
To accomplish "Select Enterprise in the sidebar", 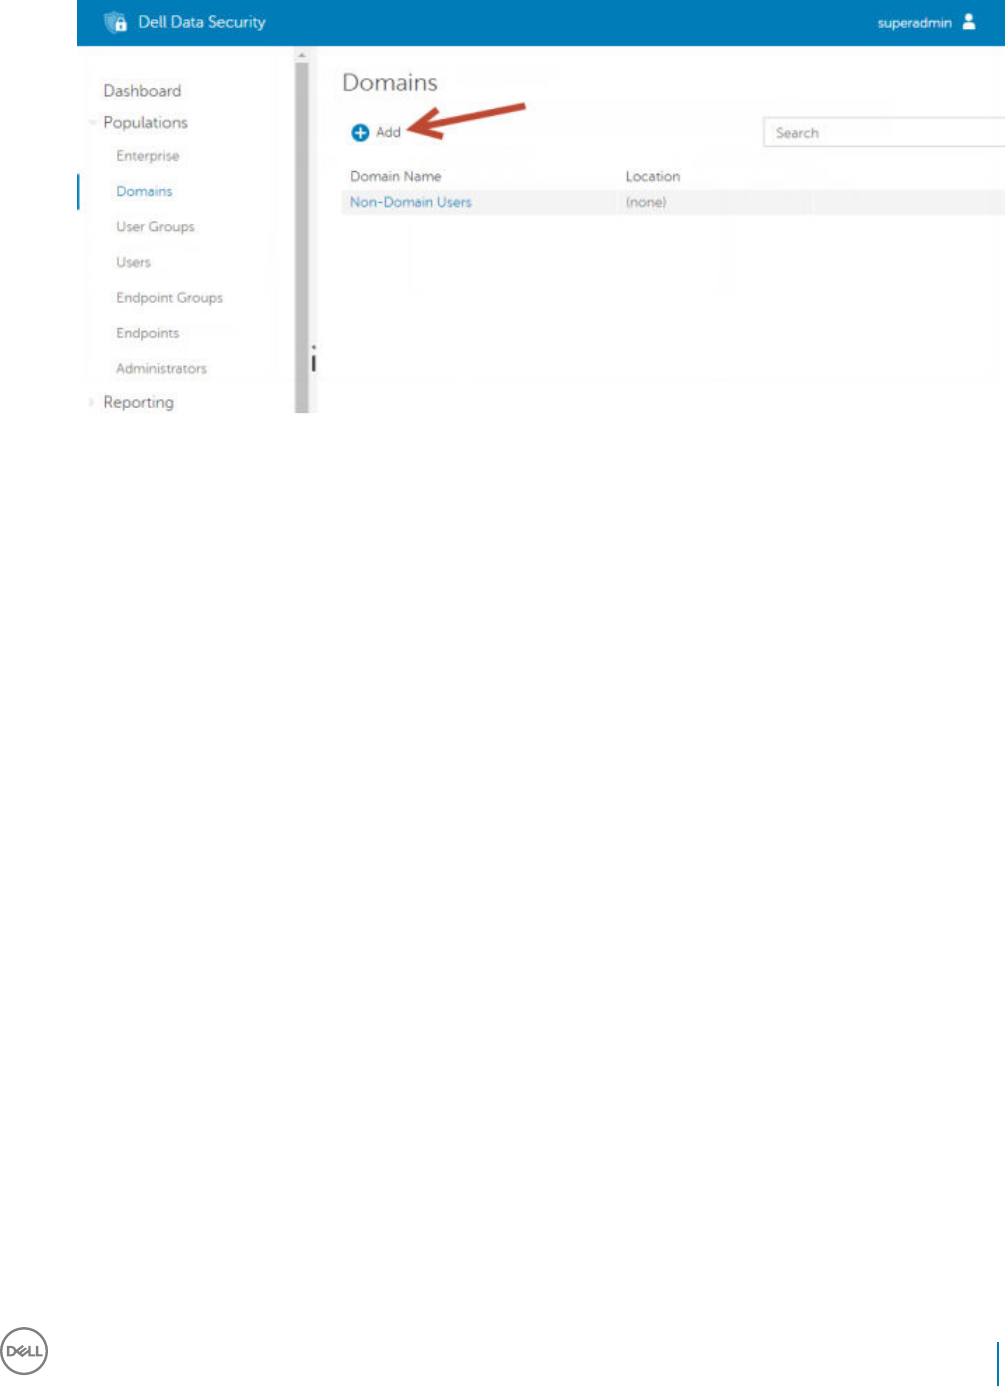I will [147, 156].
